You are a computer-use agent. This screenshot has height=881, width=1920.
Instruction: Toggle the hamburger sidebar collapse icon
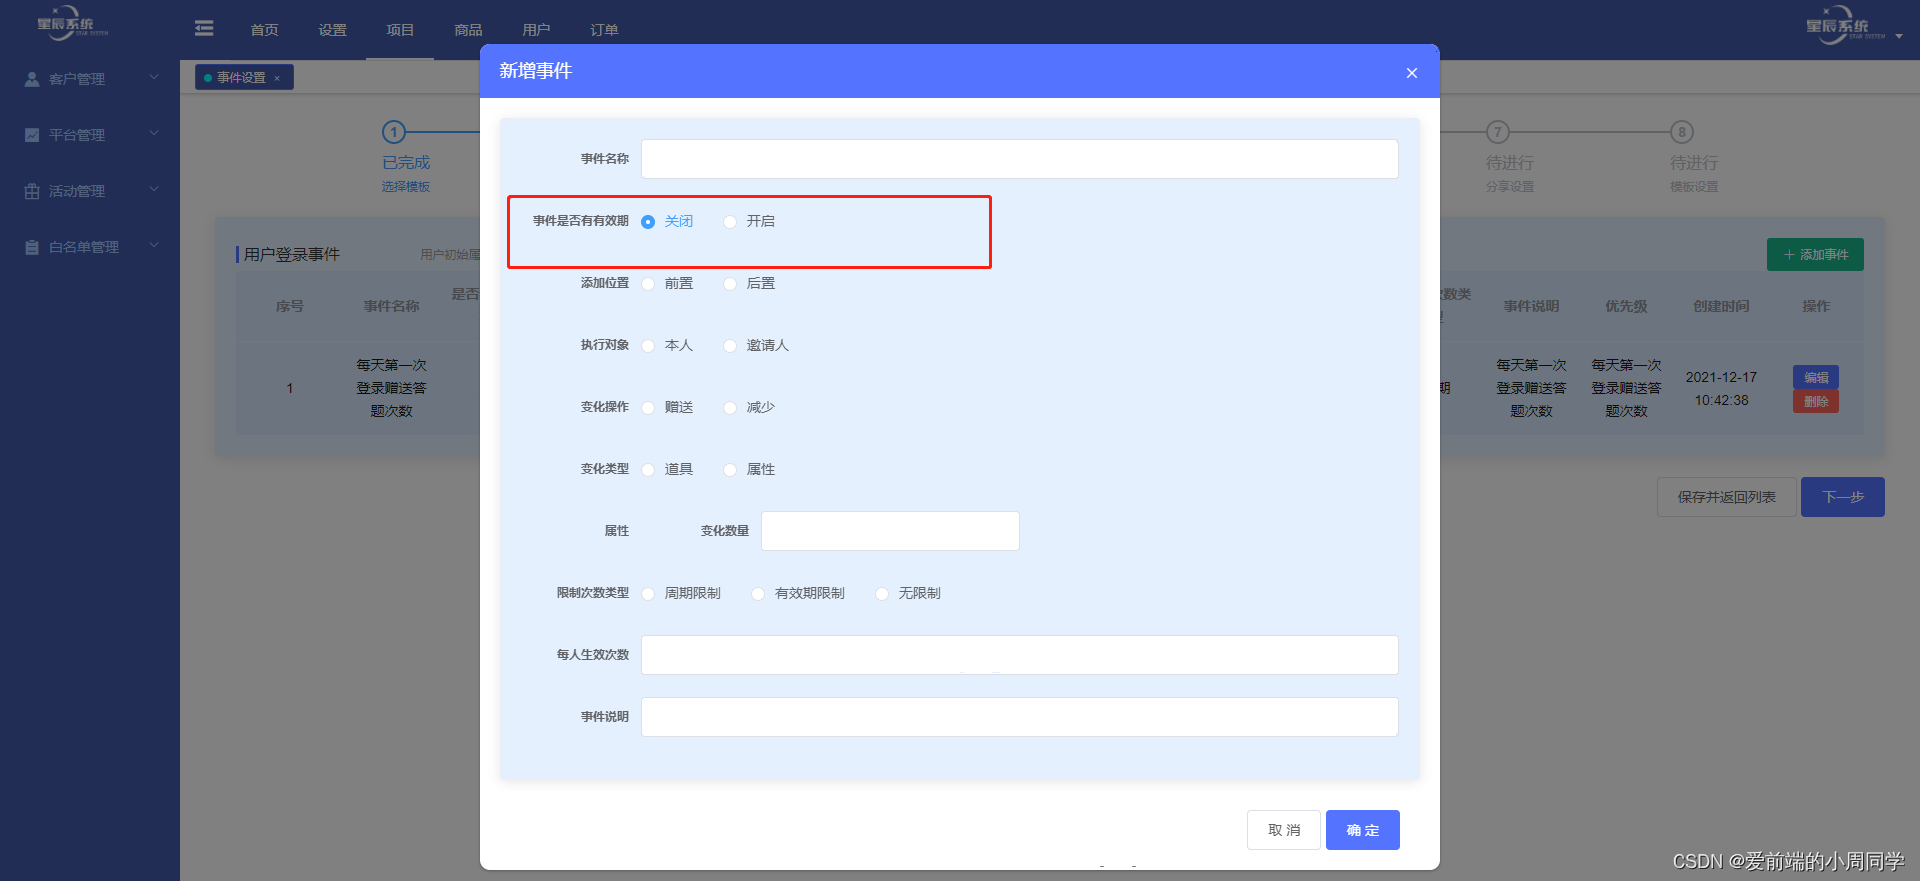(x=204, y=28)
